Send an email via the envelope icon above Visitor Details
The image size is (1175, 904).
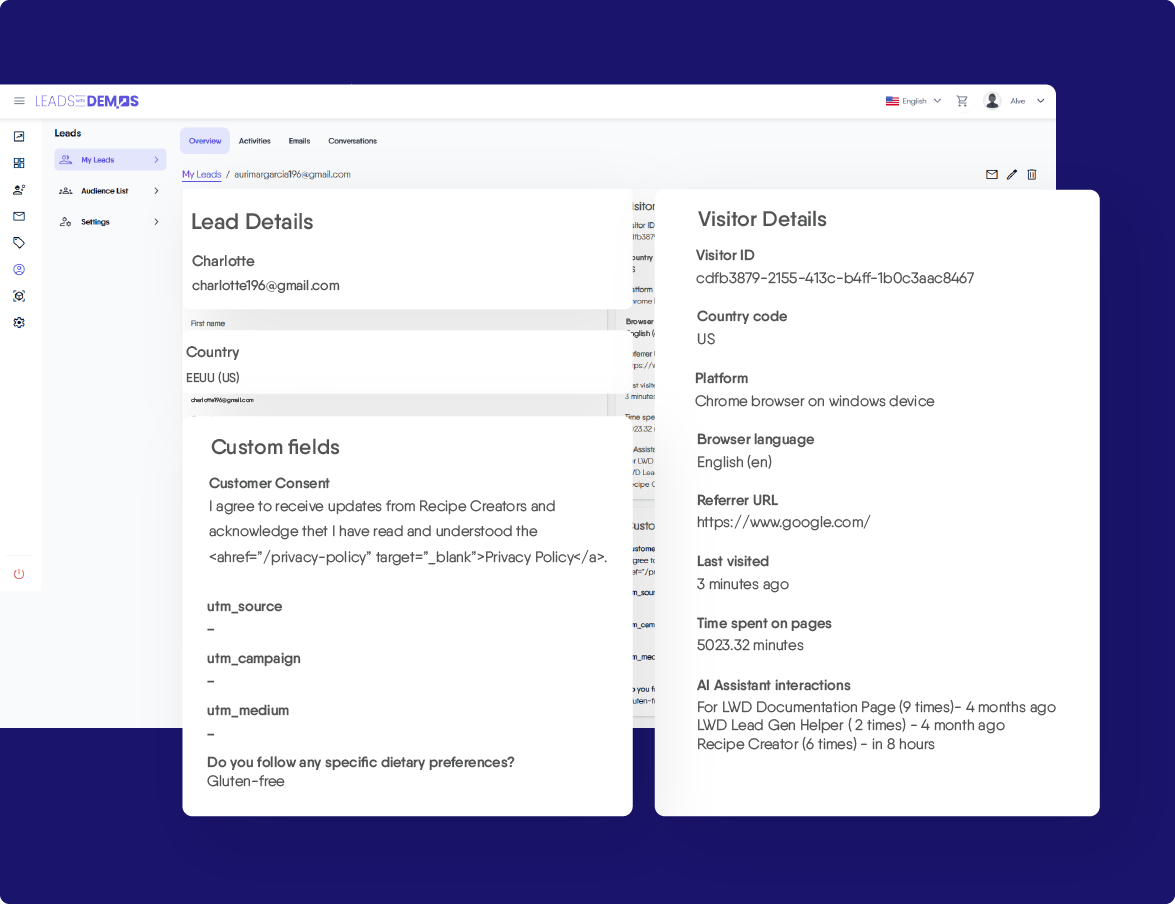coord(992,174)
